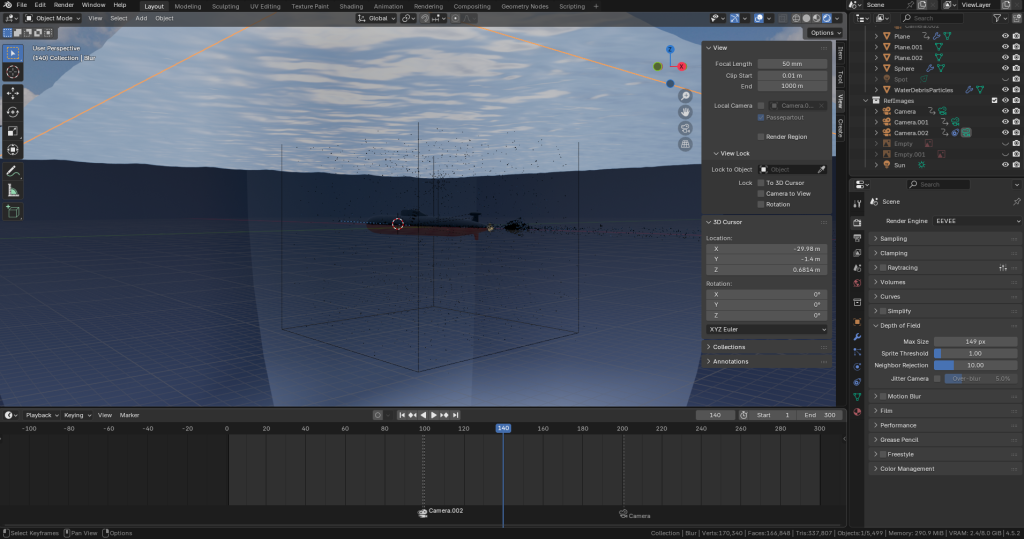Select the Measure tool
The image size is (1024, 539).
(13, 191)
